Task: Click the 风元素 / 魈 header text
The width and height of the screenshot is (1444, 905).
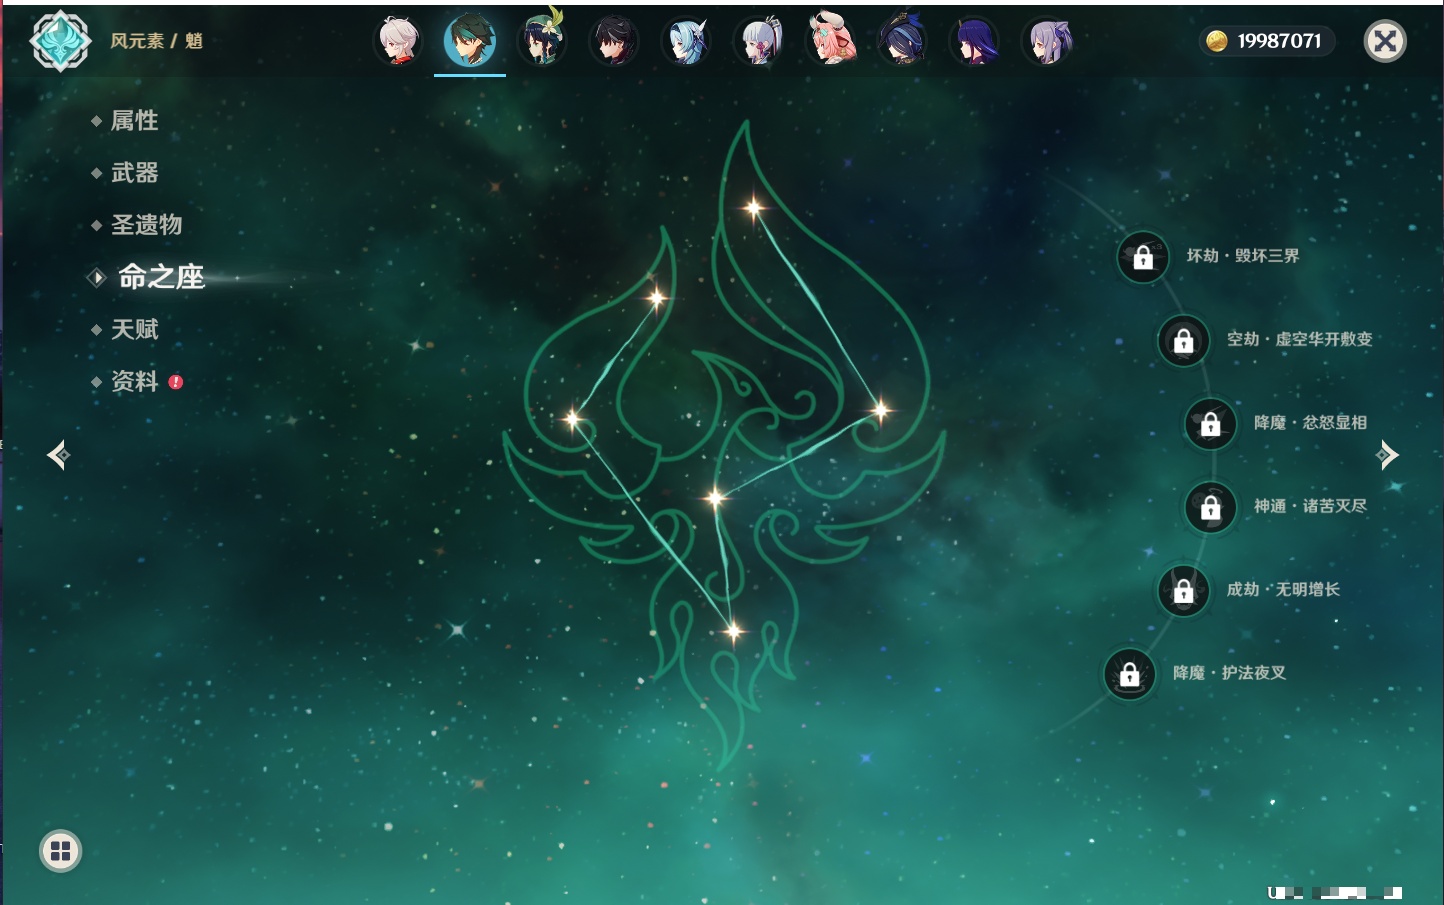Action: (x=157, y=41)
